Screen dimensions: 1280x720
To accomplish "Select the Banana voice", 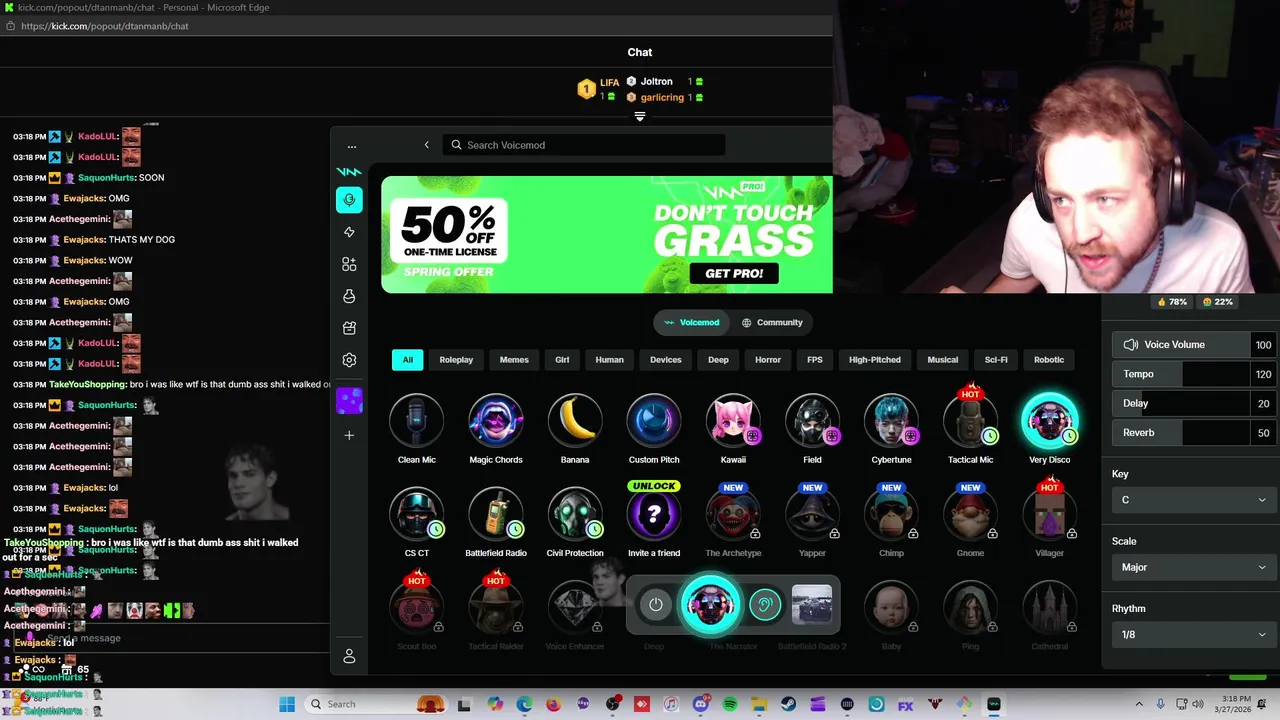I will (575, 421).
